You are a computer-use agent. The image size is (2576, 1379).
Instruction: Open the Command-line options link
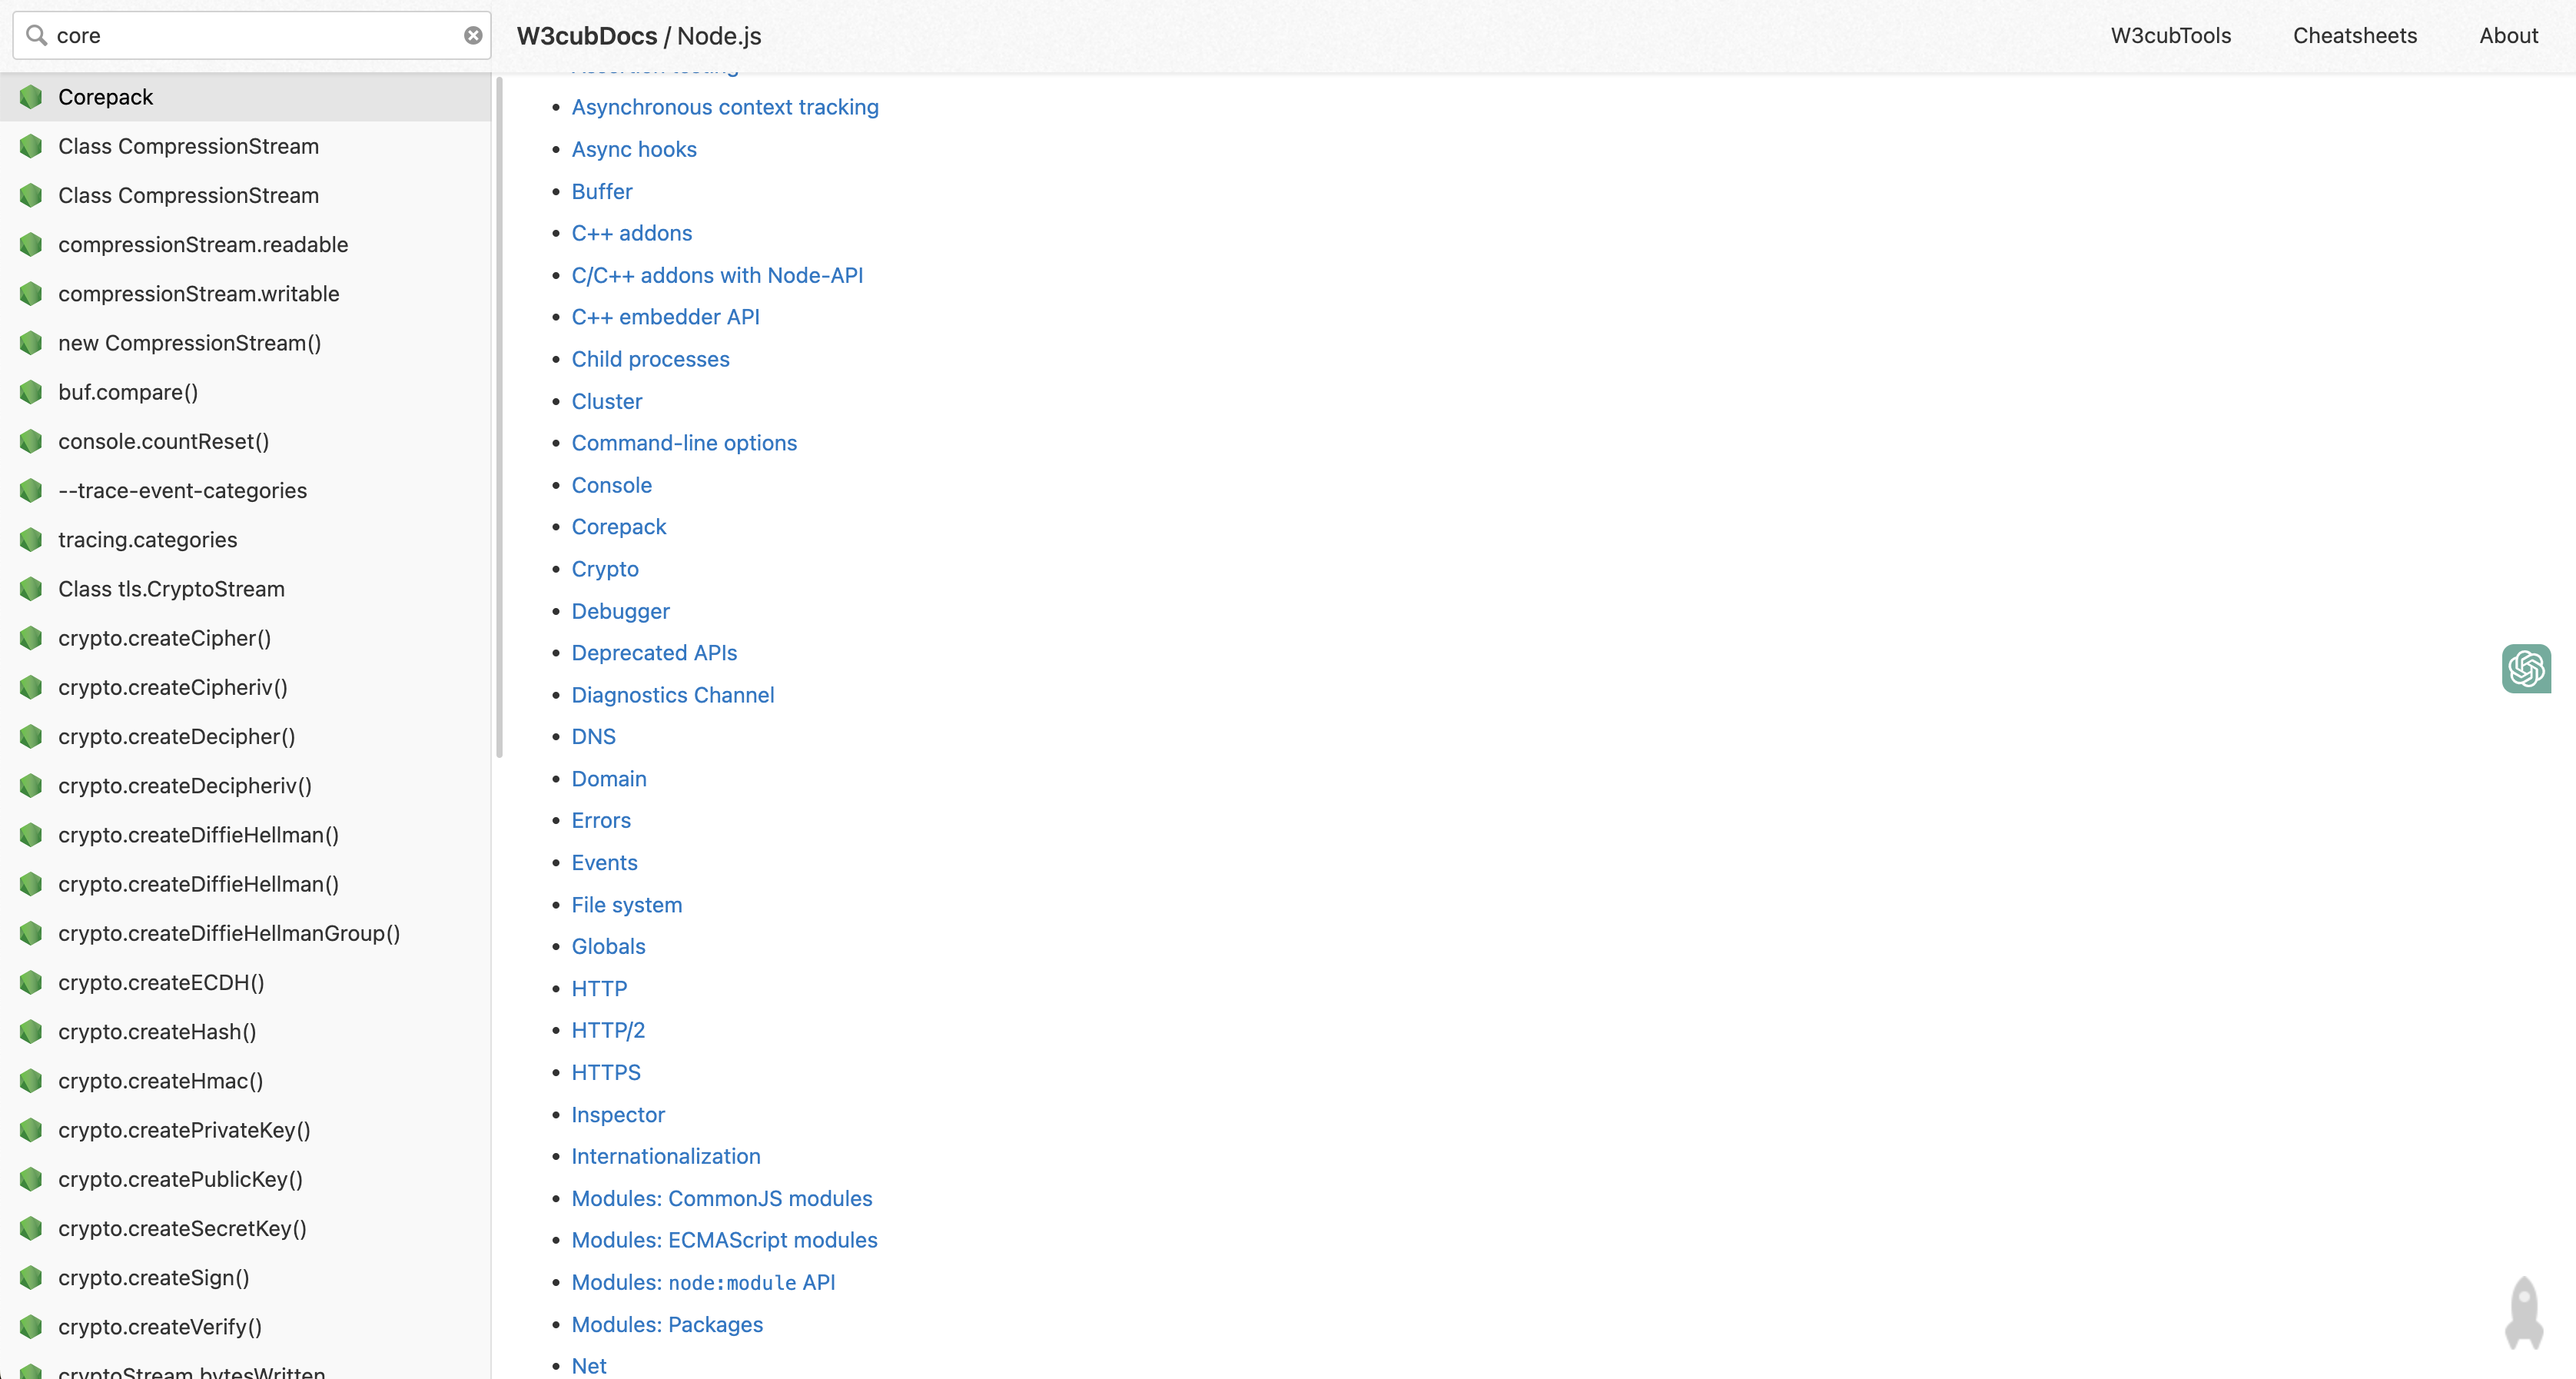(x=684, y=443)
